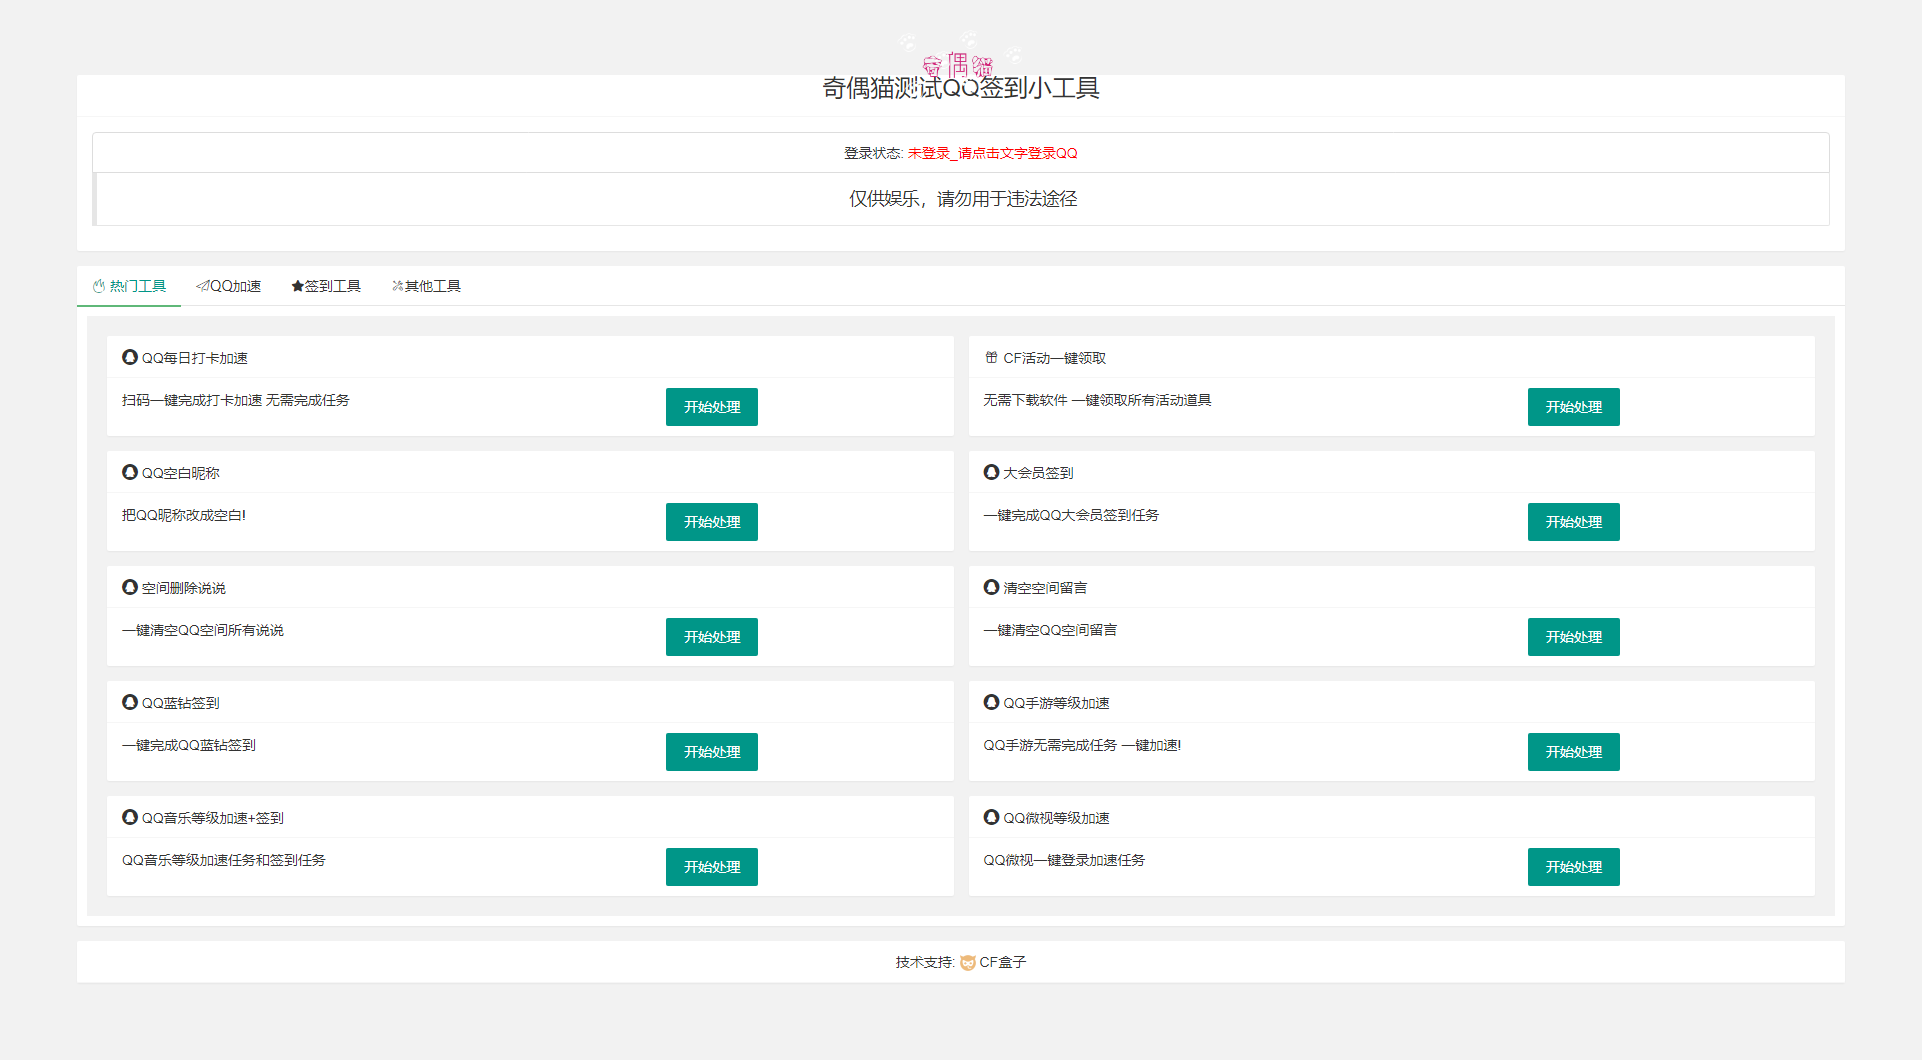Click the description QQ微视一键登录加速任务

[1064, 860]
